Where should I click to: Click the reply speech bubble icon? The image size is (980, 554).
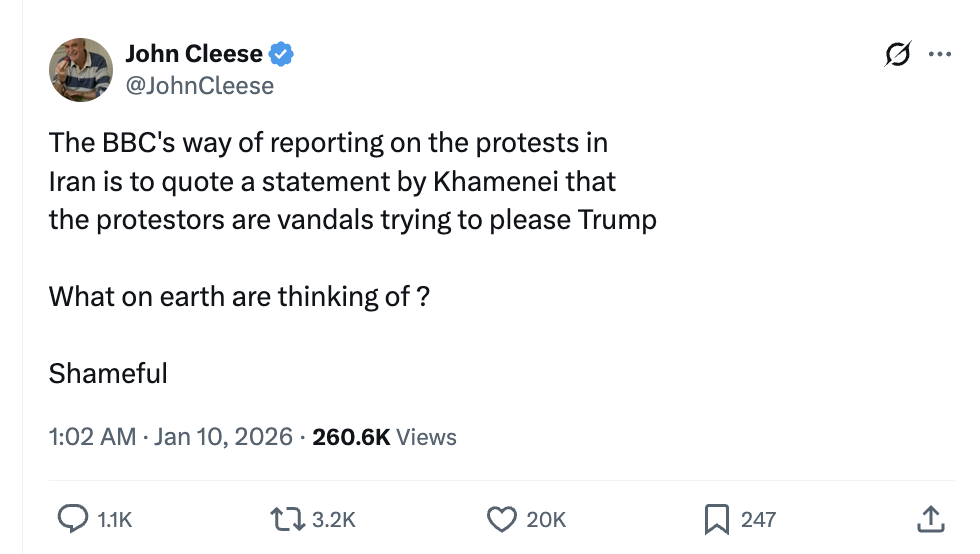pyautogui.click(x=73, y=518)
